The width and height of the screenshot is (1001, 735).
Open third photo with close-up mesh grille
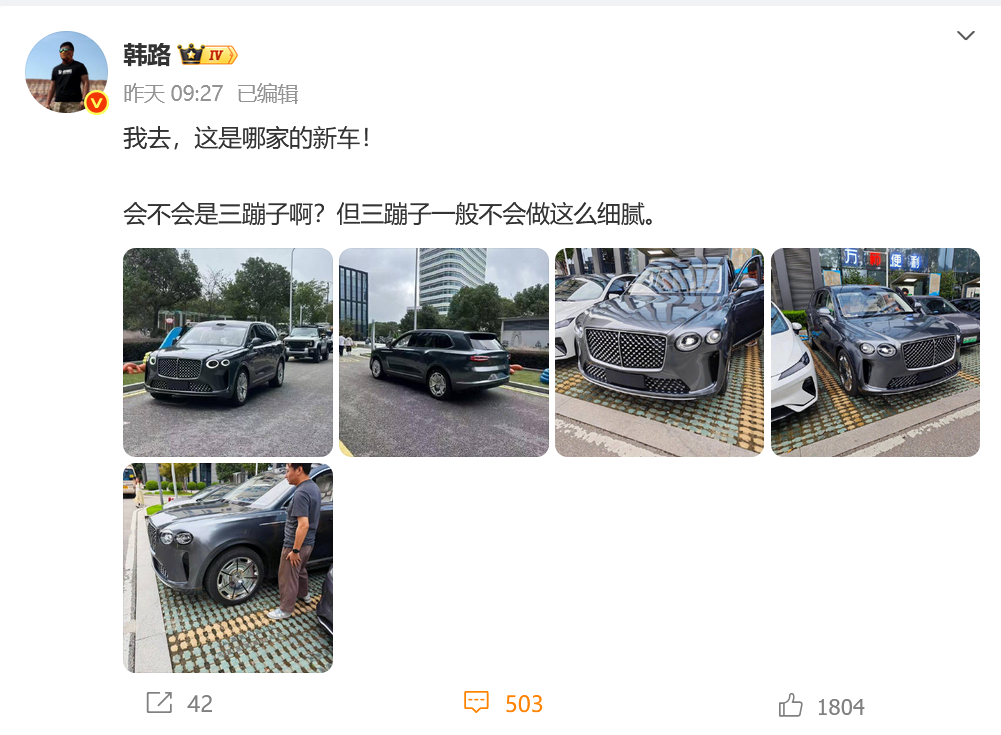[x=659, y=352]
